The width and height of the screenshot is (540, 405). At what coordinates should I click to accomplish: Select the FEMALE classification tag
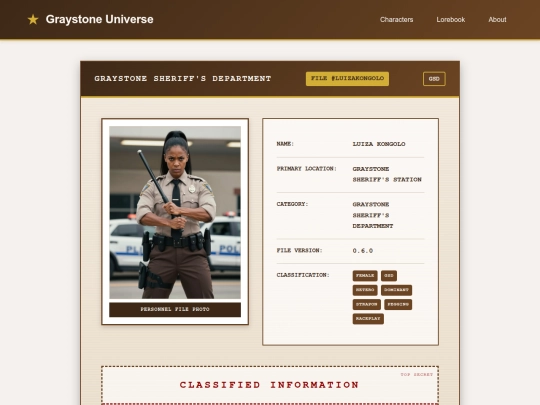click(x=365, y=276)
